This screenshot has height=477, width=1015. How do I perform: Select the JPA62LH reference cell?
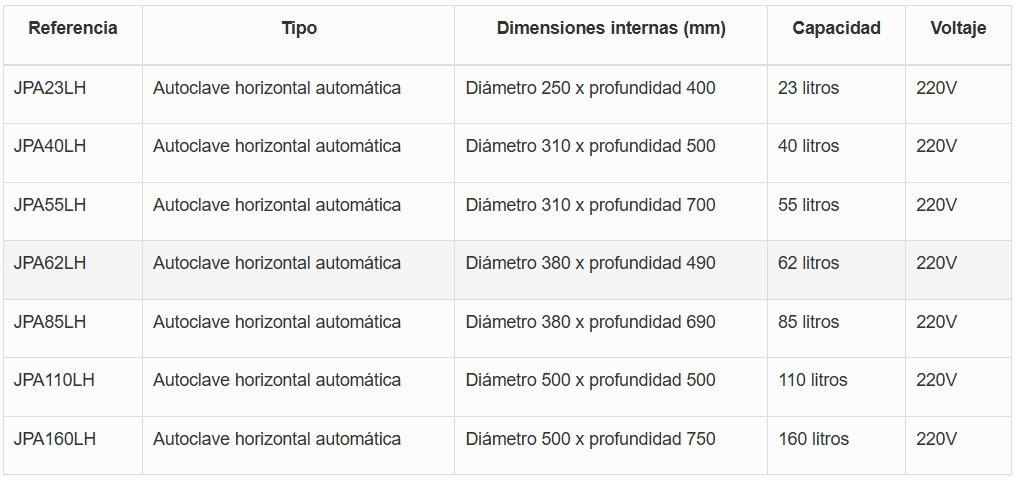tap(50, 263)
